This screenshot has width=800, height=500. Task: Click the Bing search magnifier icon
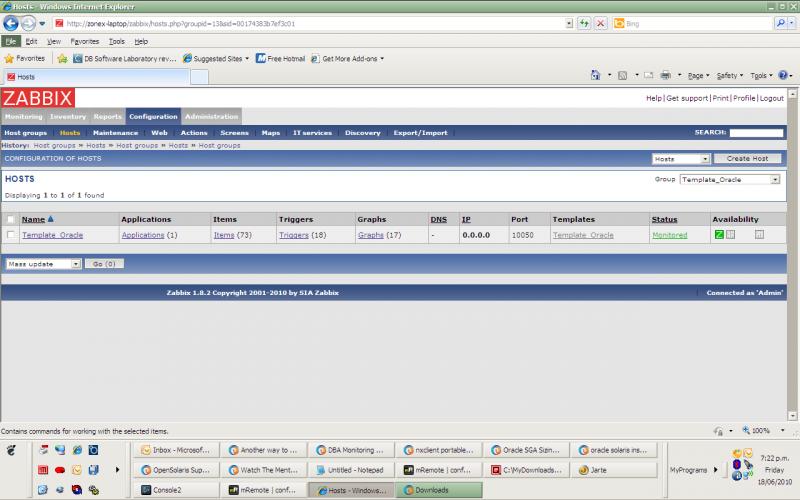coord(780,23)
